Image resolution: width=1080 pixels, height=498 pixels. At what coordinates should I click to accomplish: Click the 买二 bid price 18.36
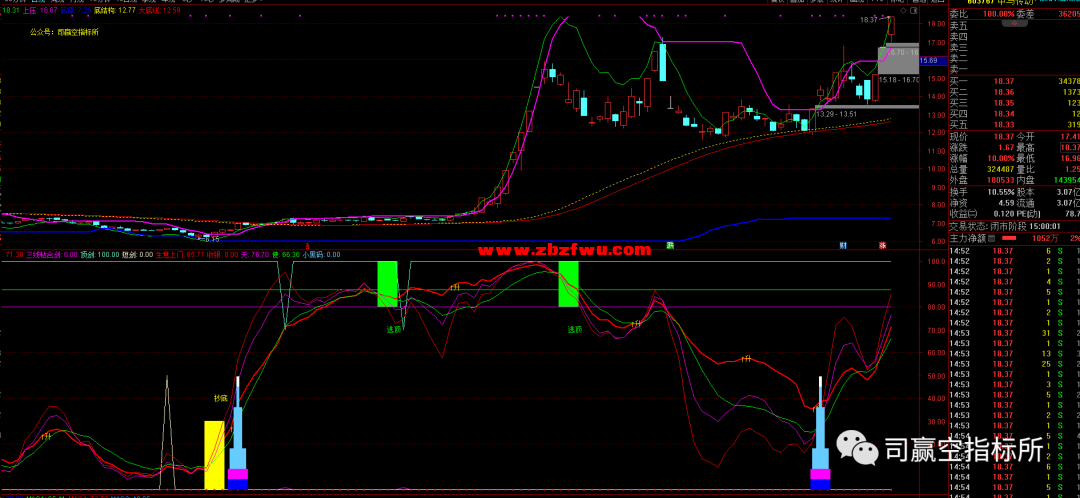[1002, 92]
